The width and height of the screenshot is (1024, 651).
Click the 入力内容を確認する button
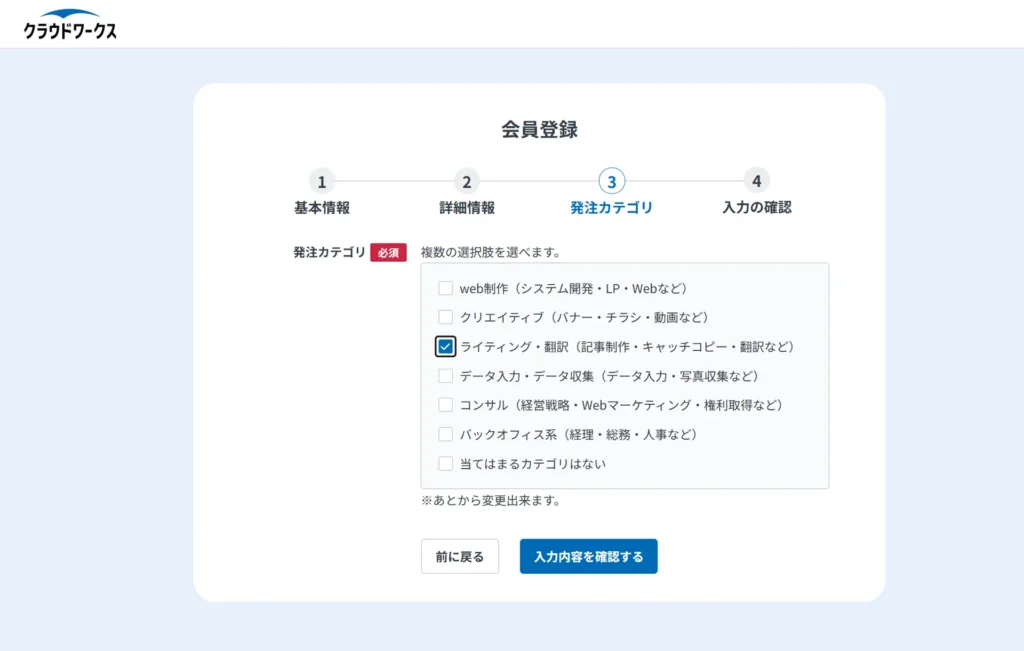(588, 556)
